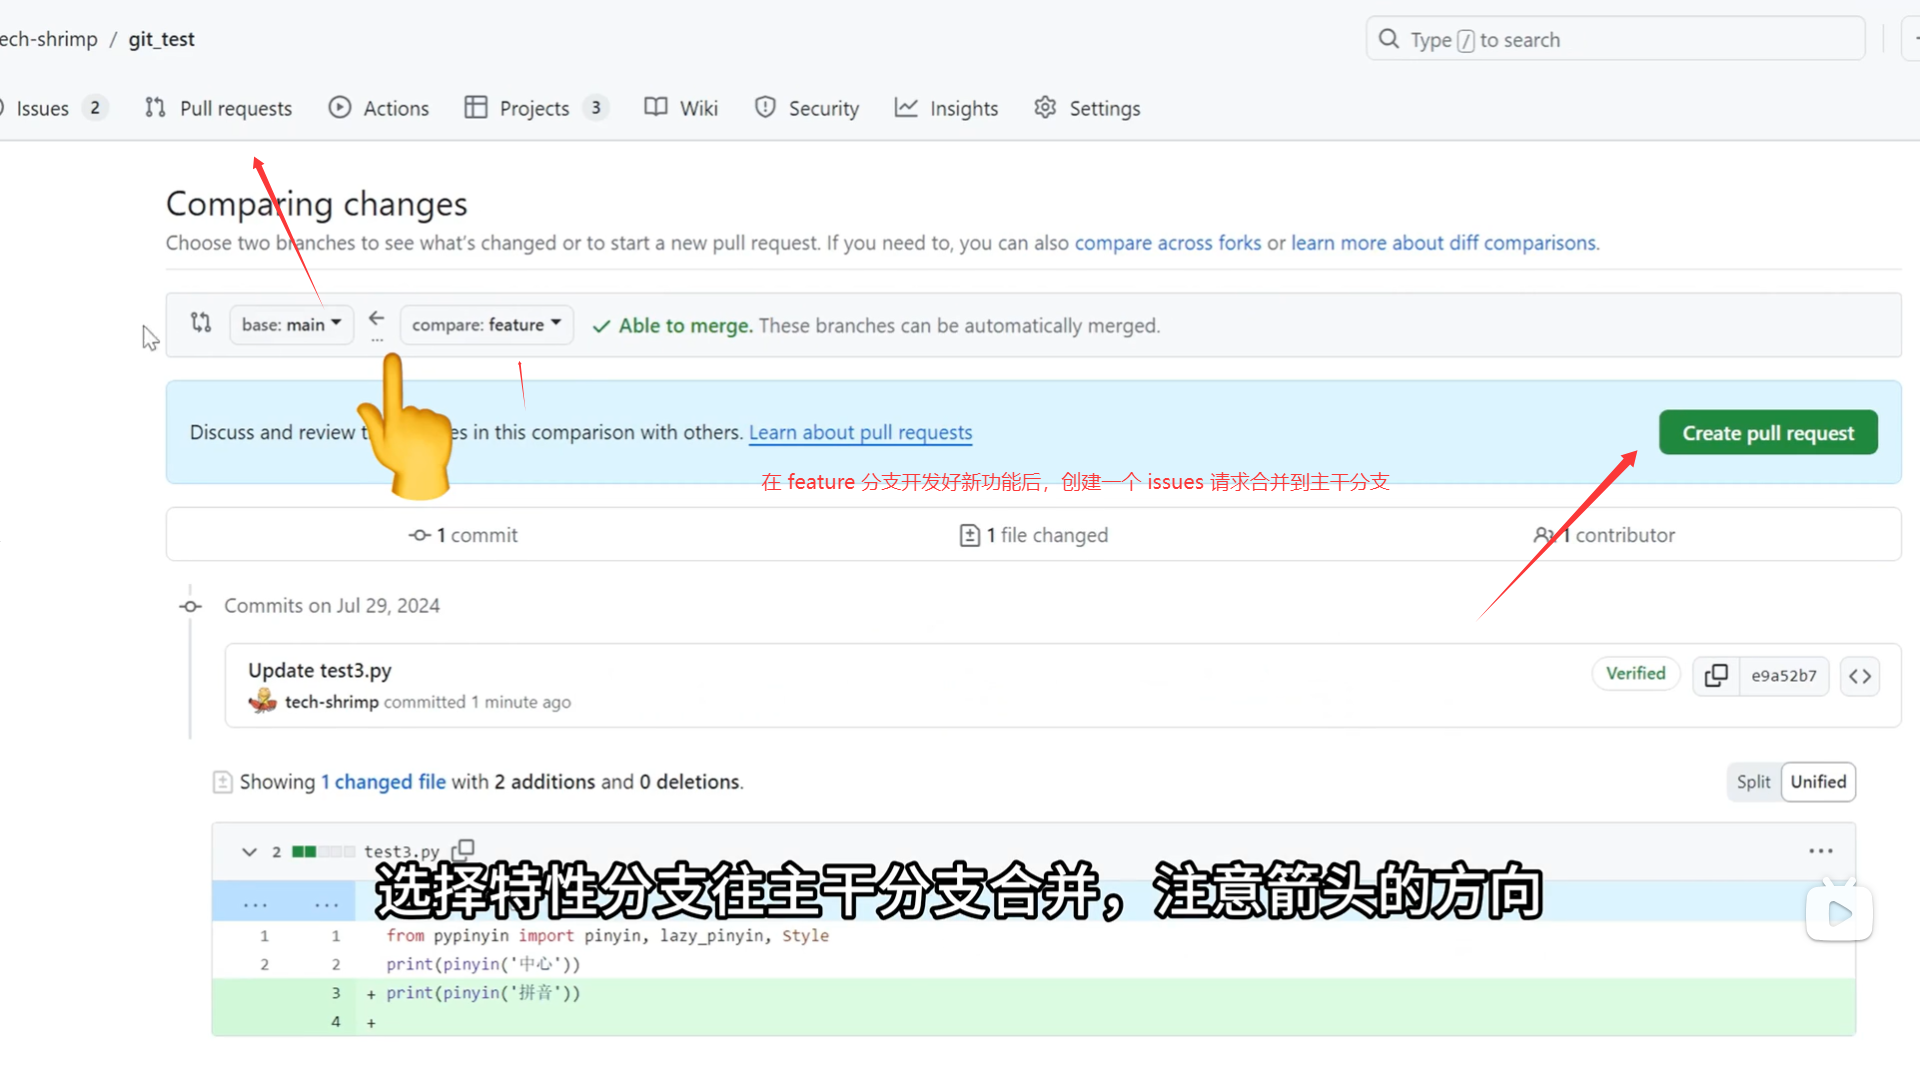This screenshot has height=1080, width=1920.
Task: Copy the full commit SHA icon
Action: click(1716, 676)
